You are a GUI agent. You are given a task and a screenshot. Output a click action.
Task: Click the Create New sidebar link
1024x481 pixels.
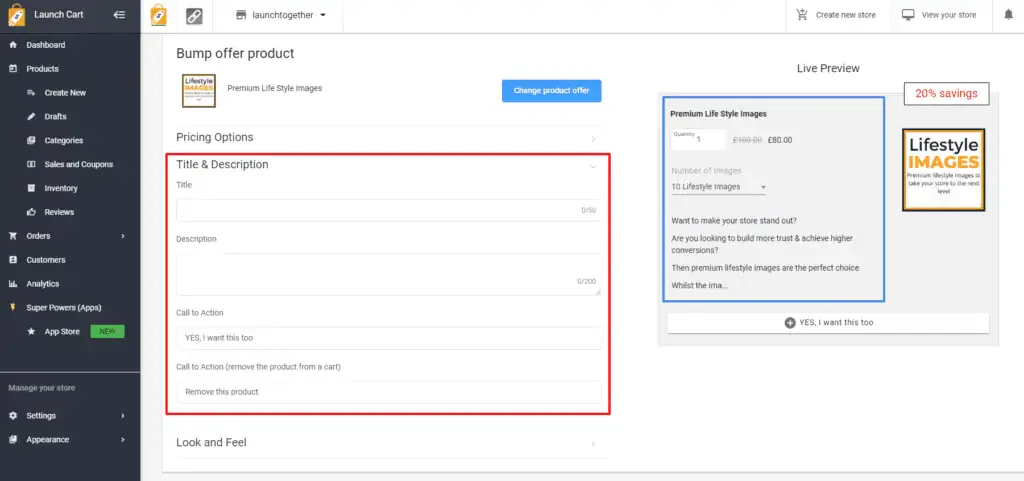(x=65, y=93)
